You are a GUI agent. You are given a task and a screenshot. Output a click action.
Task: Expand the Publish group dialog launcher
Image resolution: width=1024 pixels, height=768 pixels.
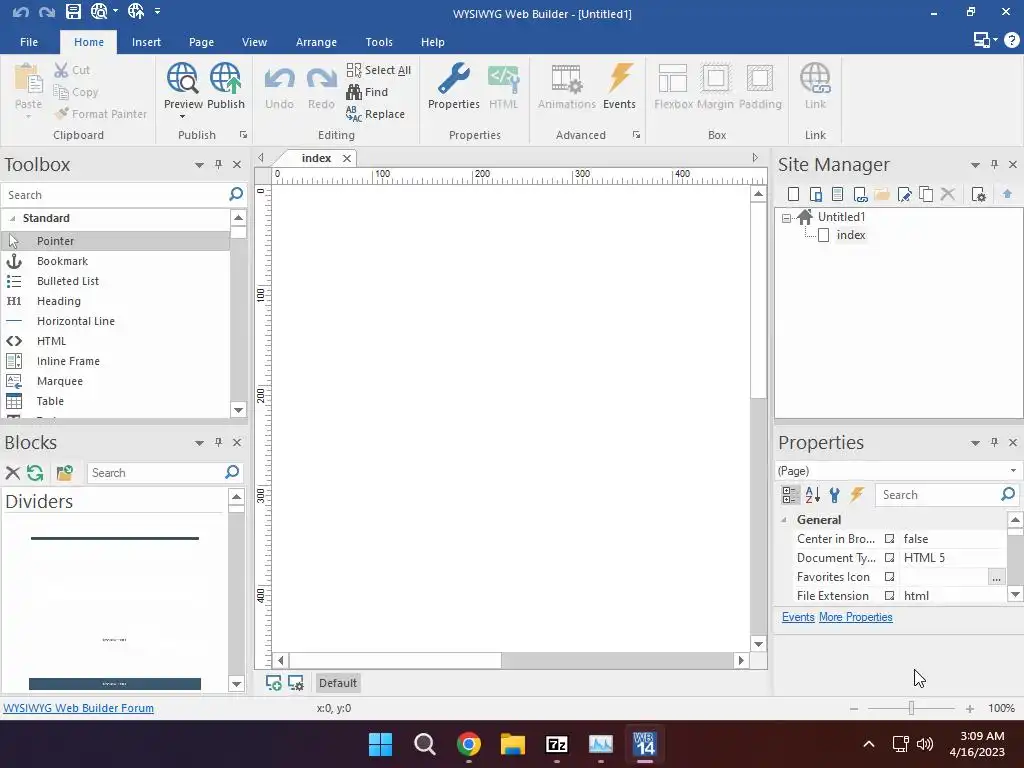(243, 135)
